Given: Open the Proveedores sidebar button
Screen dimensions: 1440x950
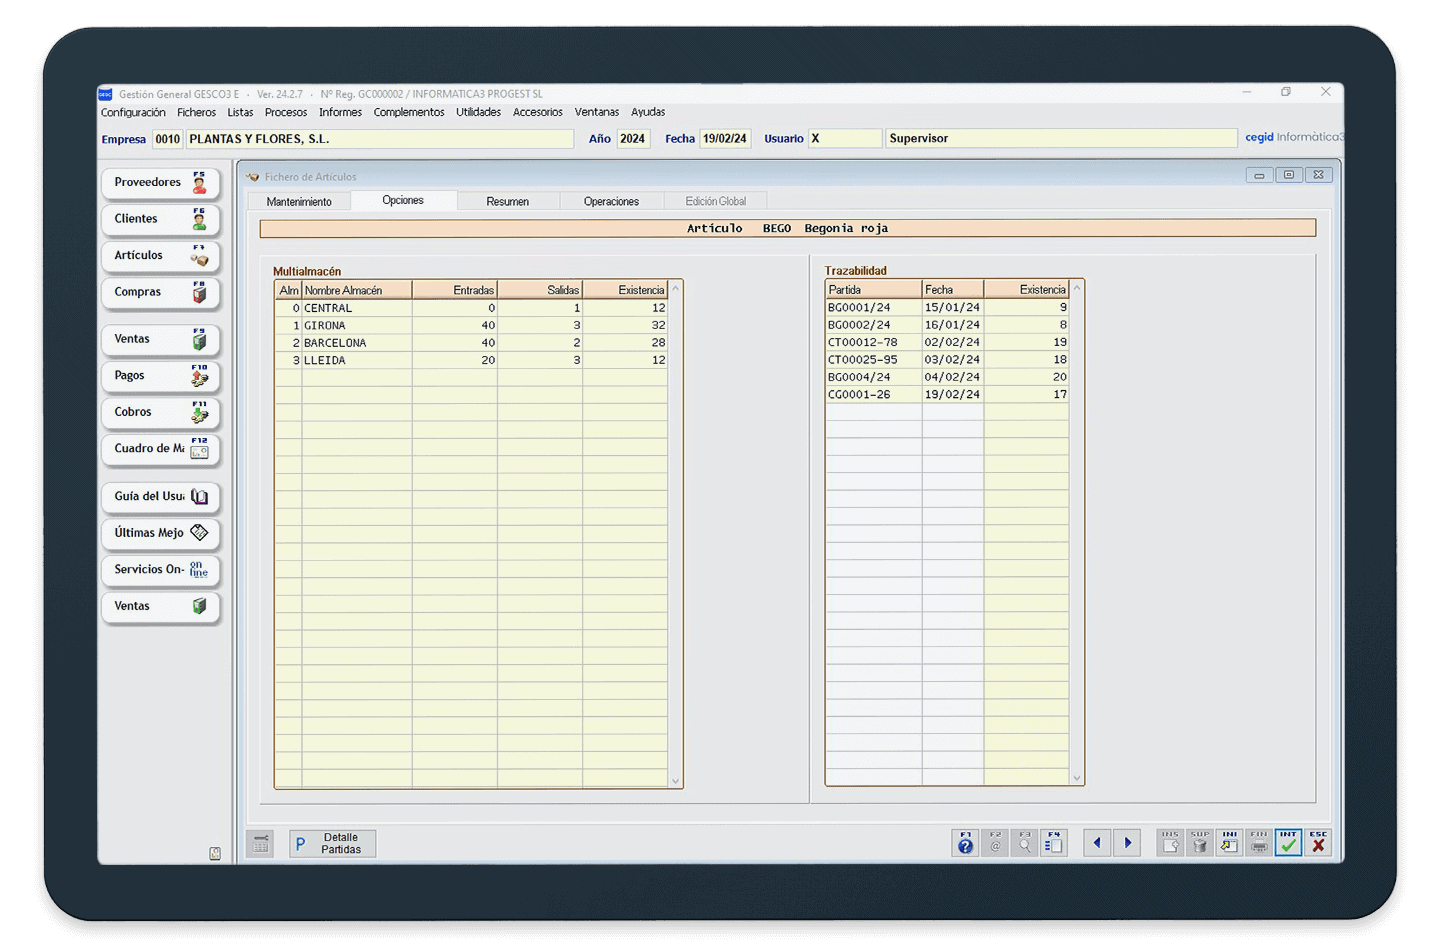Looking at the screenshot, I should point(160,183).
